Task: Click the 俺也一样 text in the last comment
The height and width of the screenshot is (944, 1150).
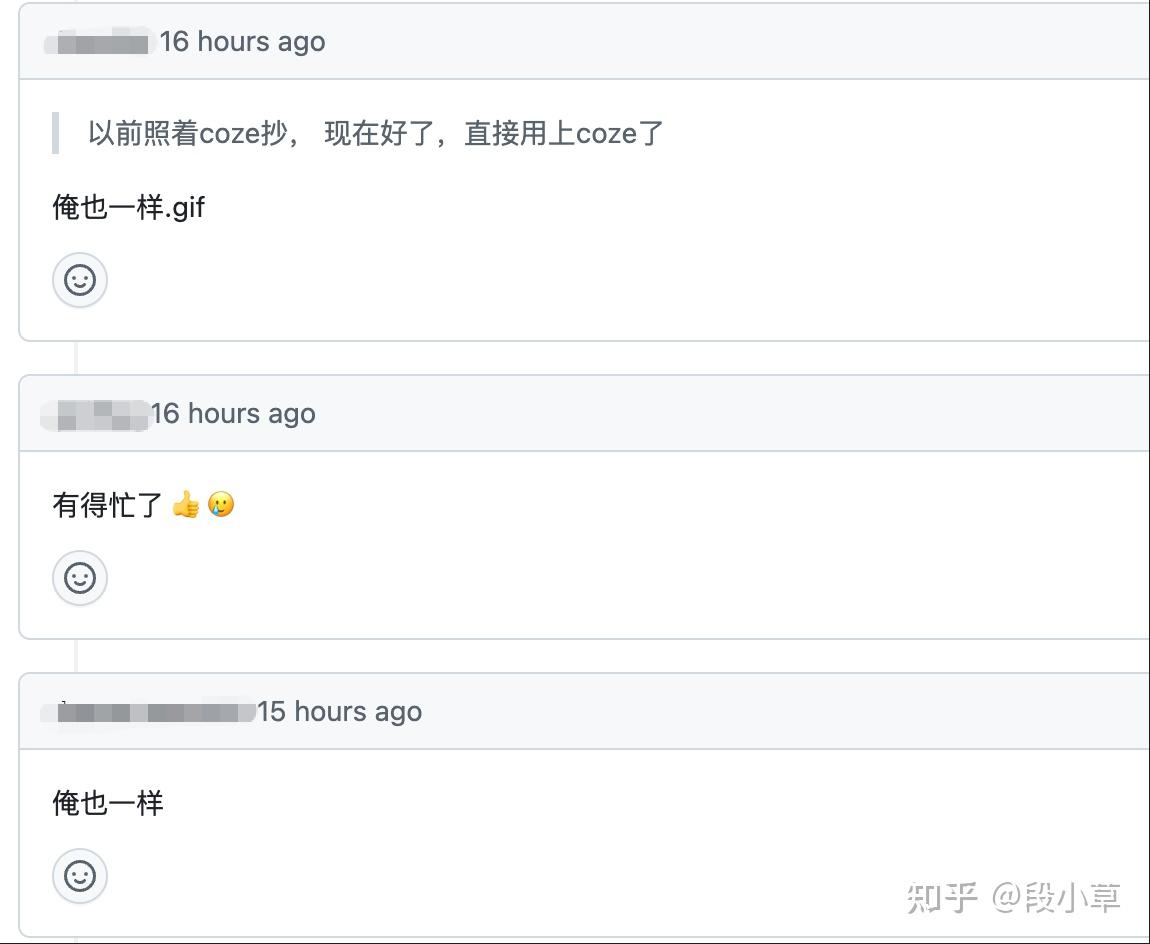Action: pyautogui.click(x=108, y=803)
